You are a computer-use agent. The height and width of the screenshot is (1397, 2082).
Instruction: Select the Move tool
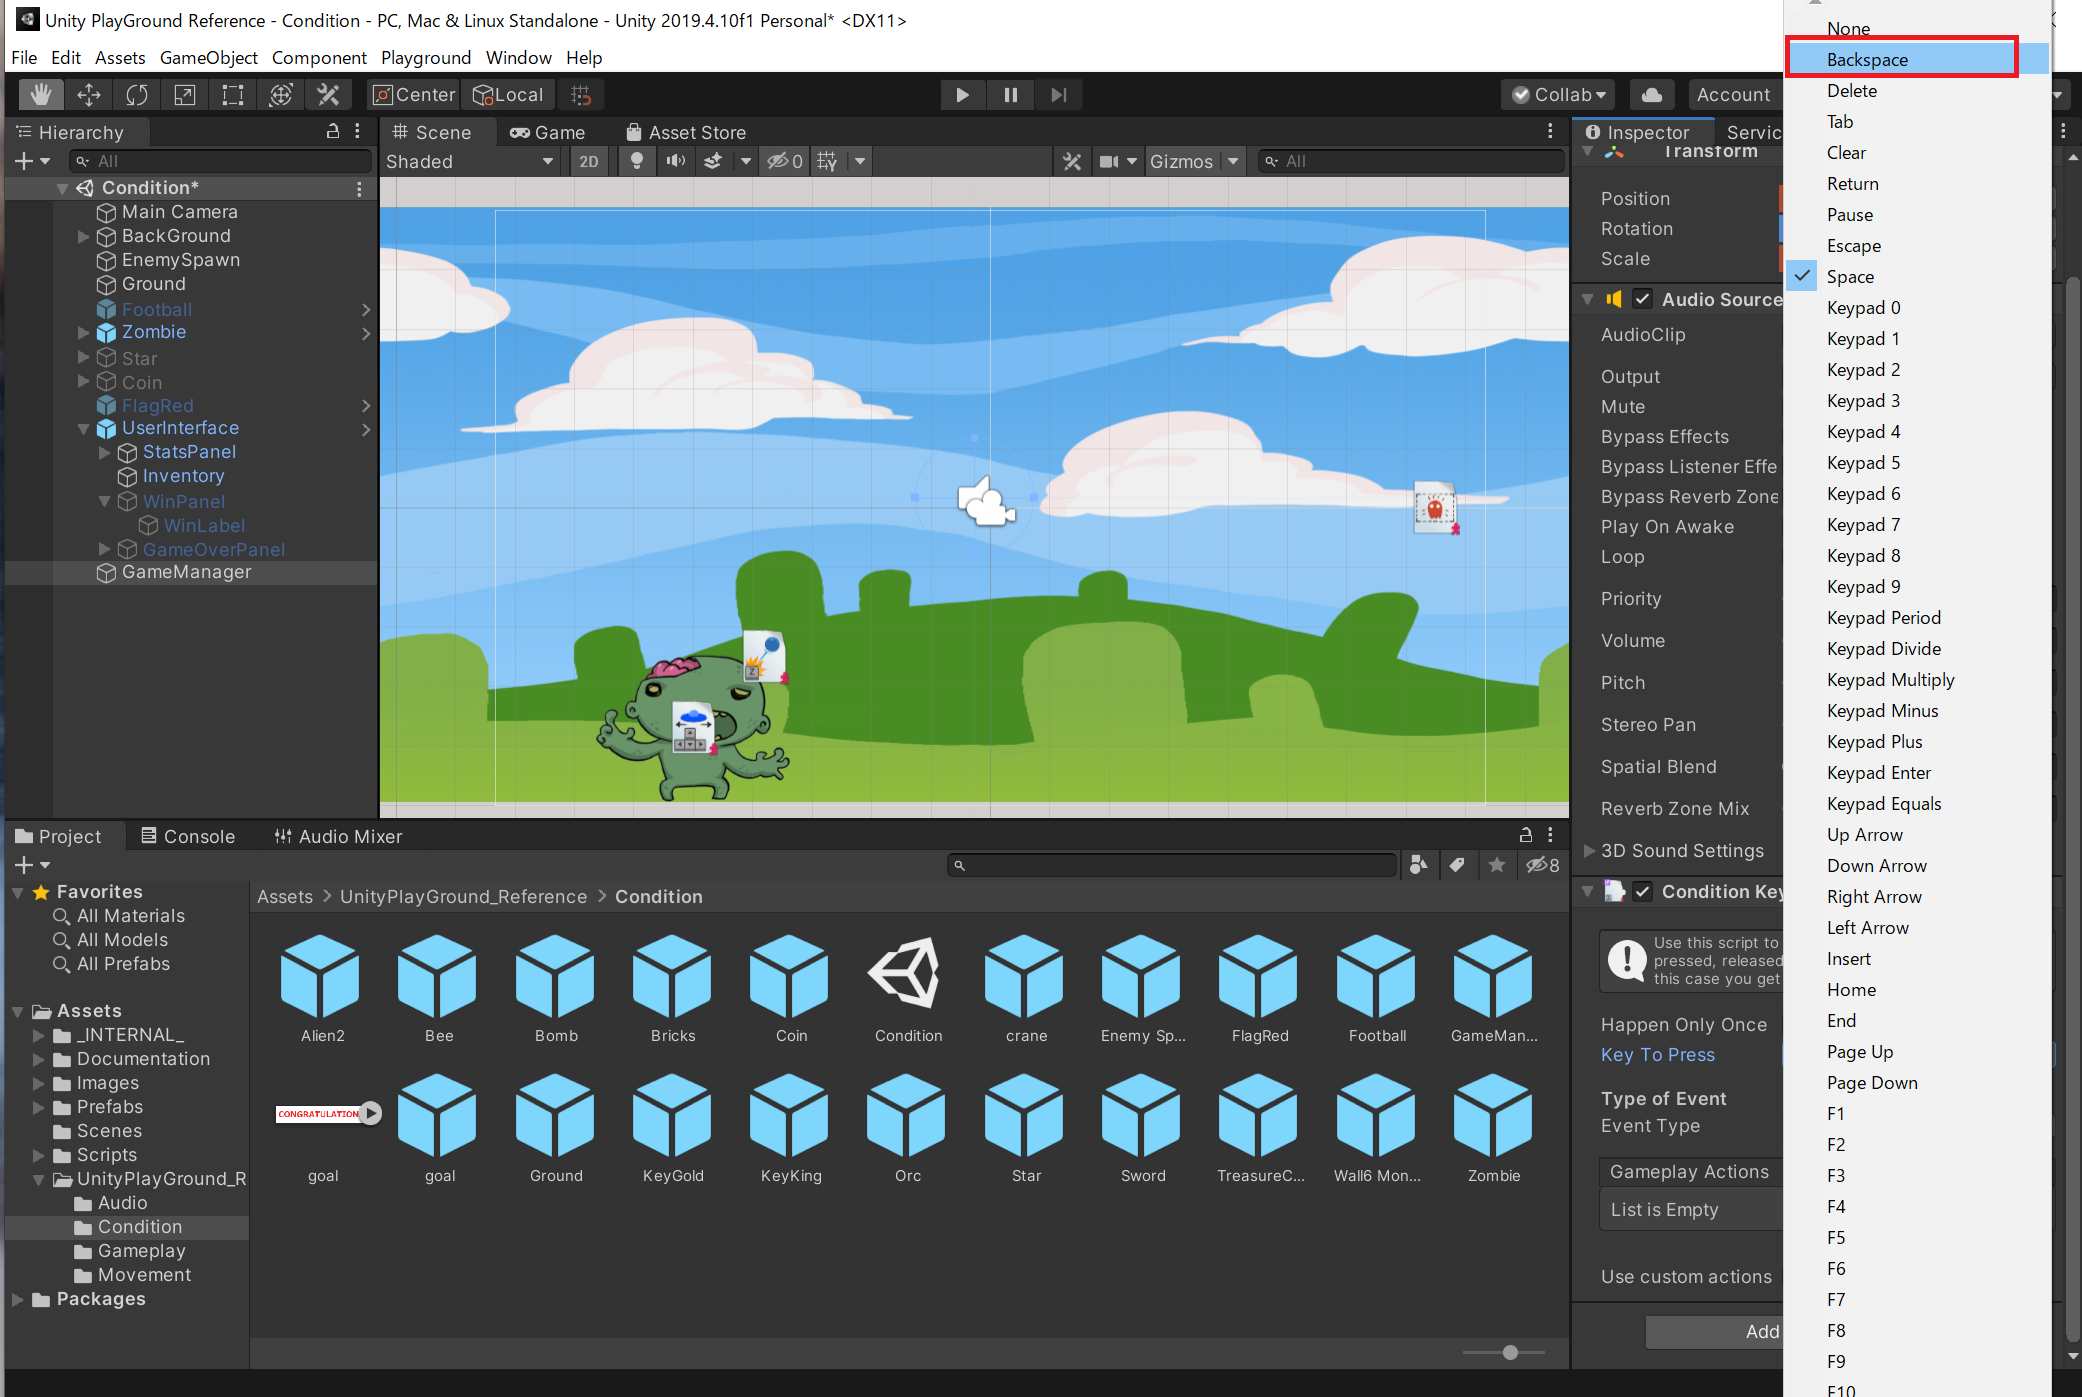89,95
